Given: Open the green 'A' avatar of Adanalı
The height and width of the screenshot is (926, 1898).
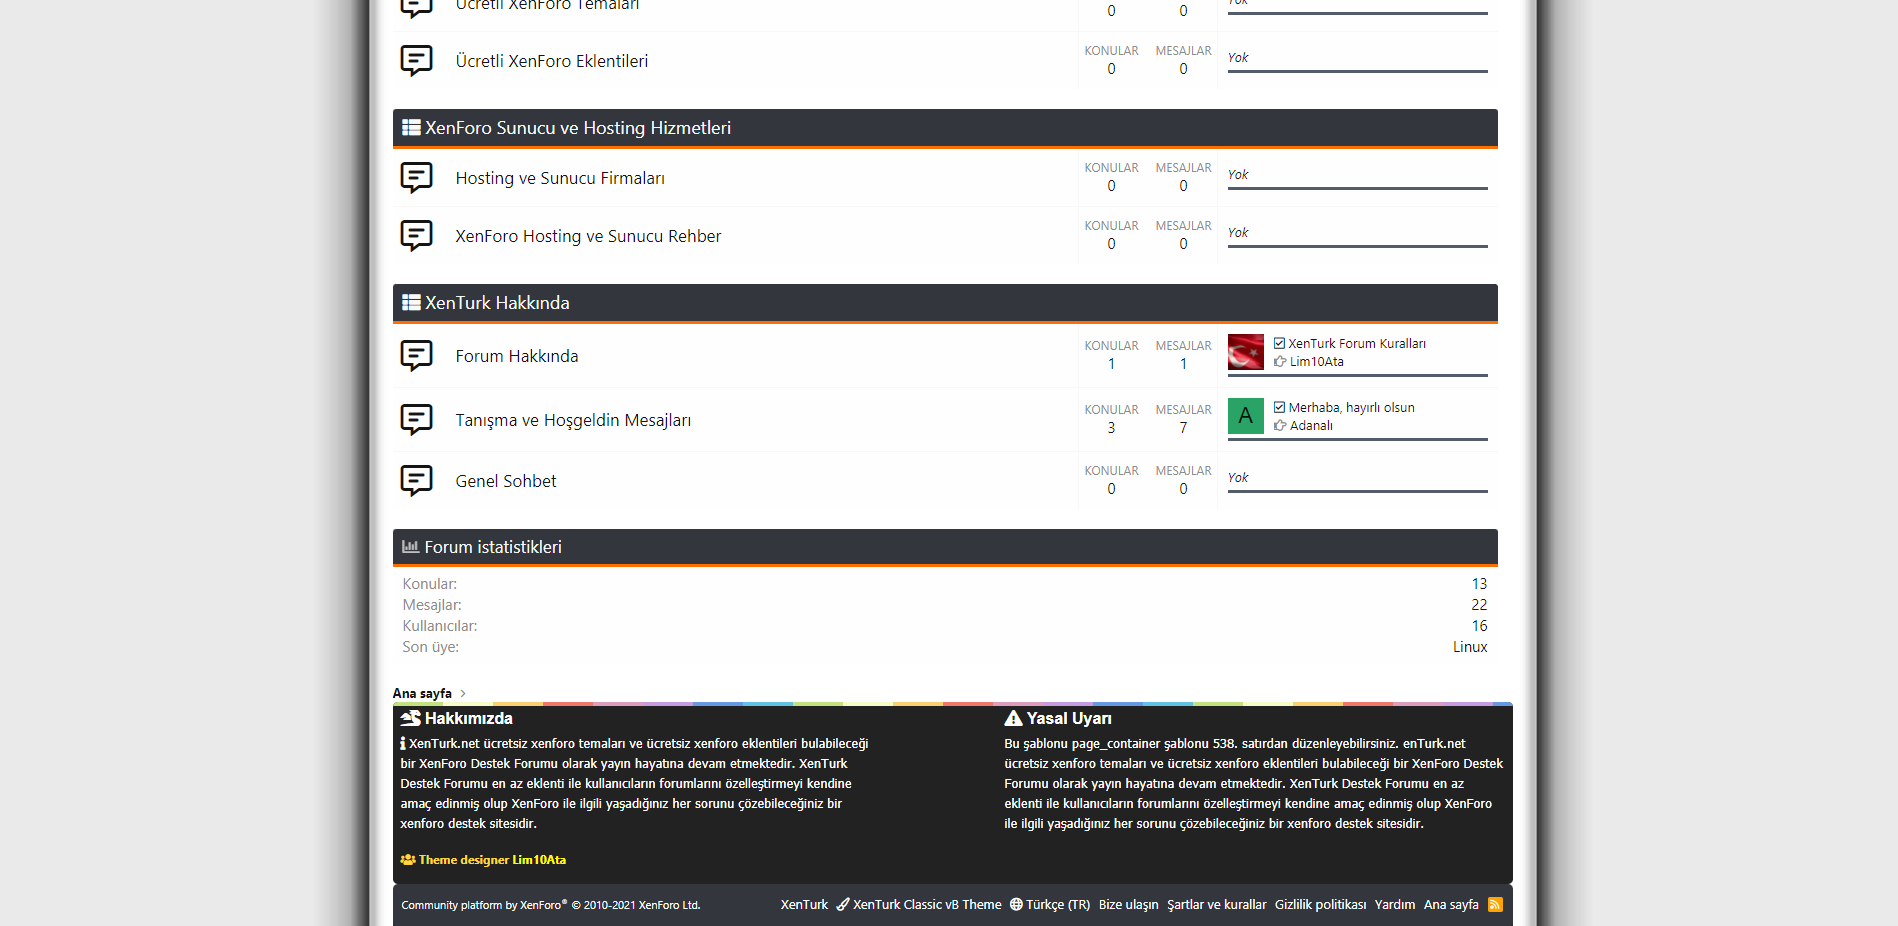Looking at the screenshot, I should (1245, 416).
